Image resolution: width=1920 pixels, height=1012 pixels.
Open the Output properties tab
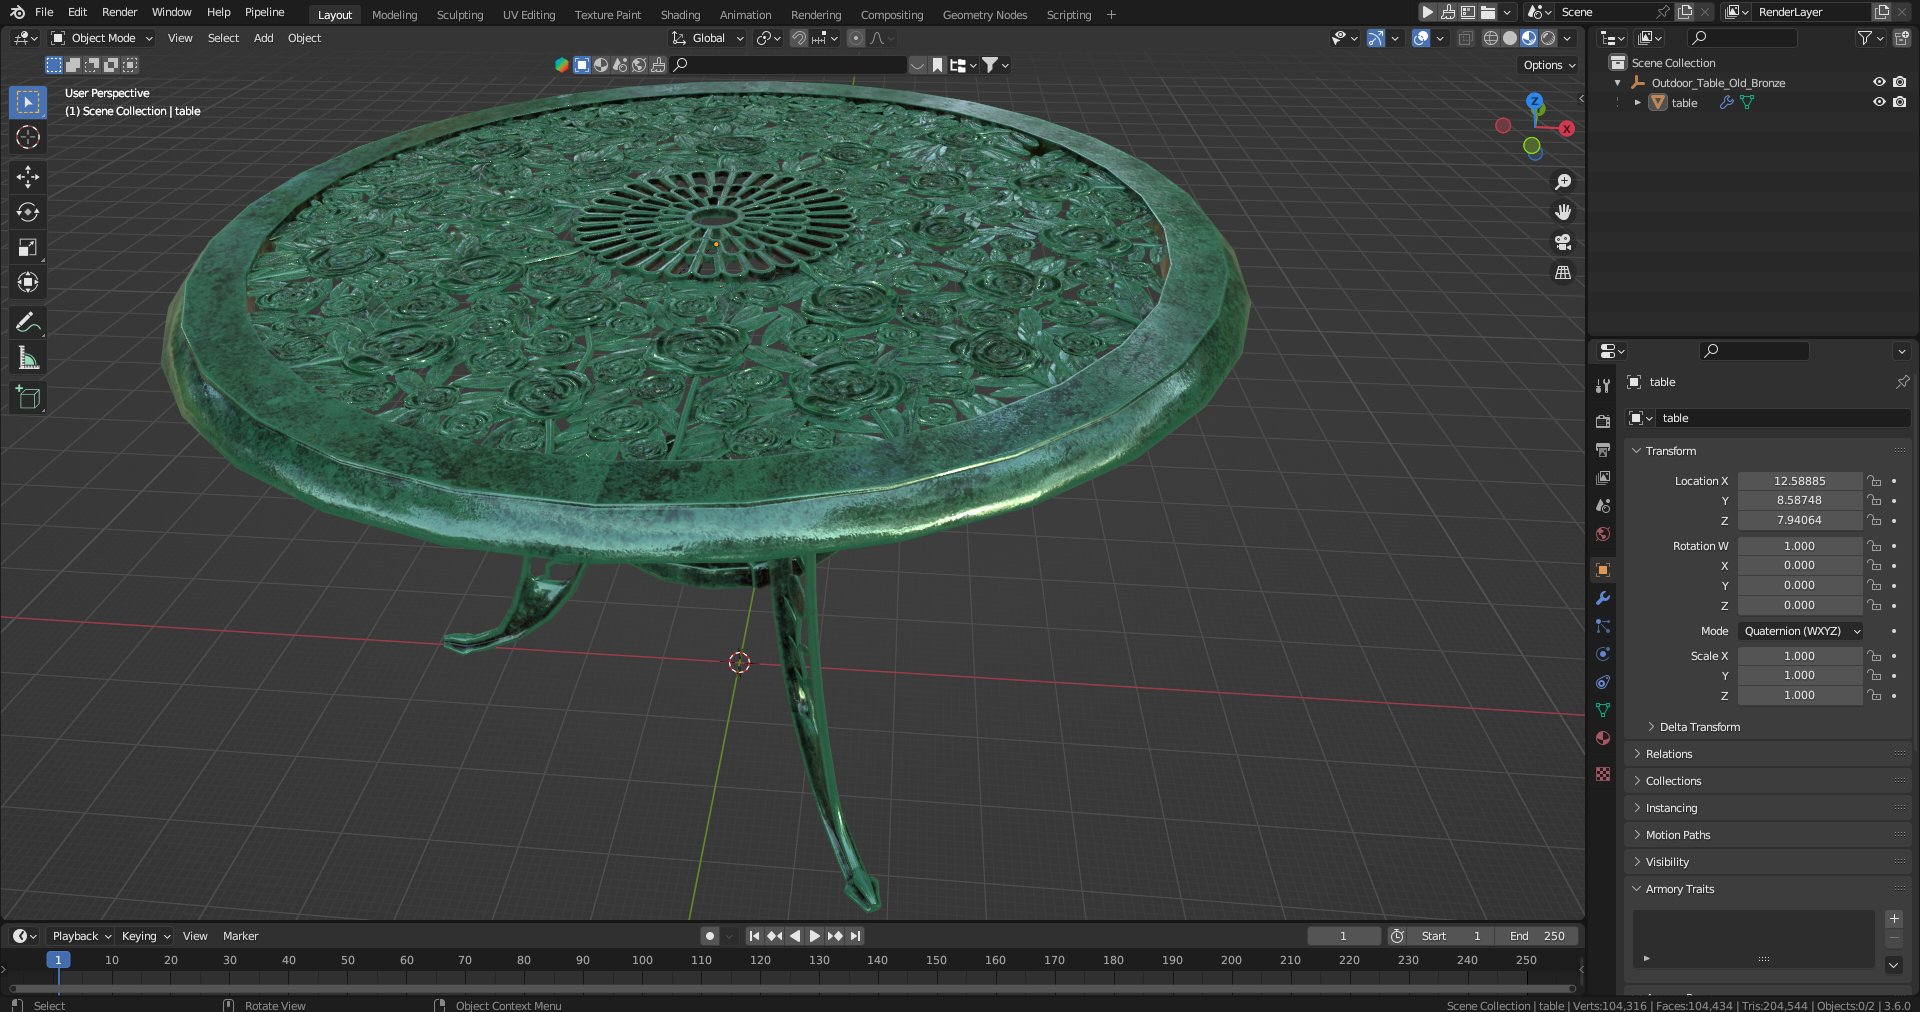pyautogui.click(x=1603, y=449)
